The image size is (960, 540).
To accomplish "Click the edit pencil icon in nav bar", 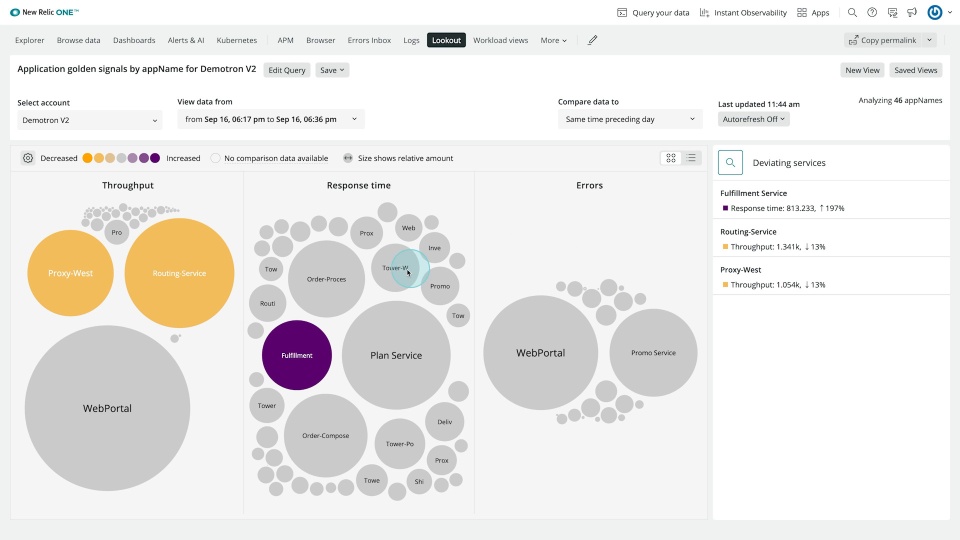I will point(592,40).
